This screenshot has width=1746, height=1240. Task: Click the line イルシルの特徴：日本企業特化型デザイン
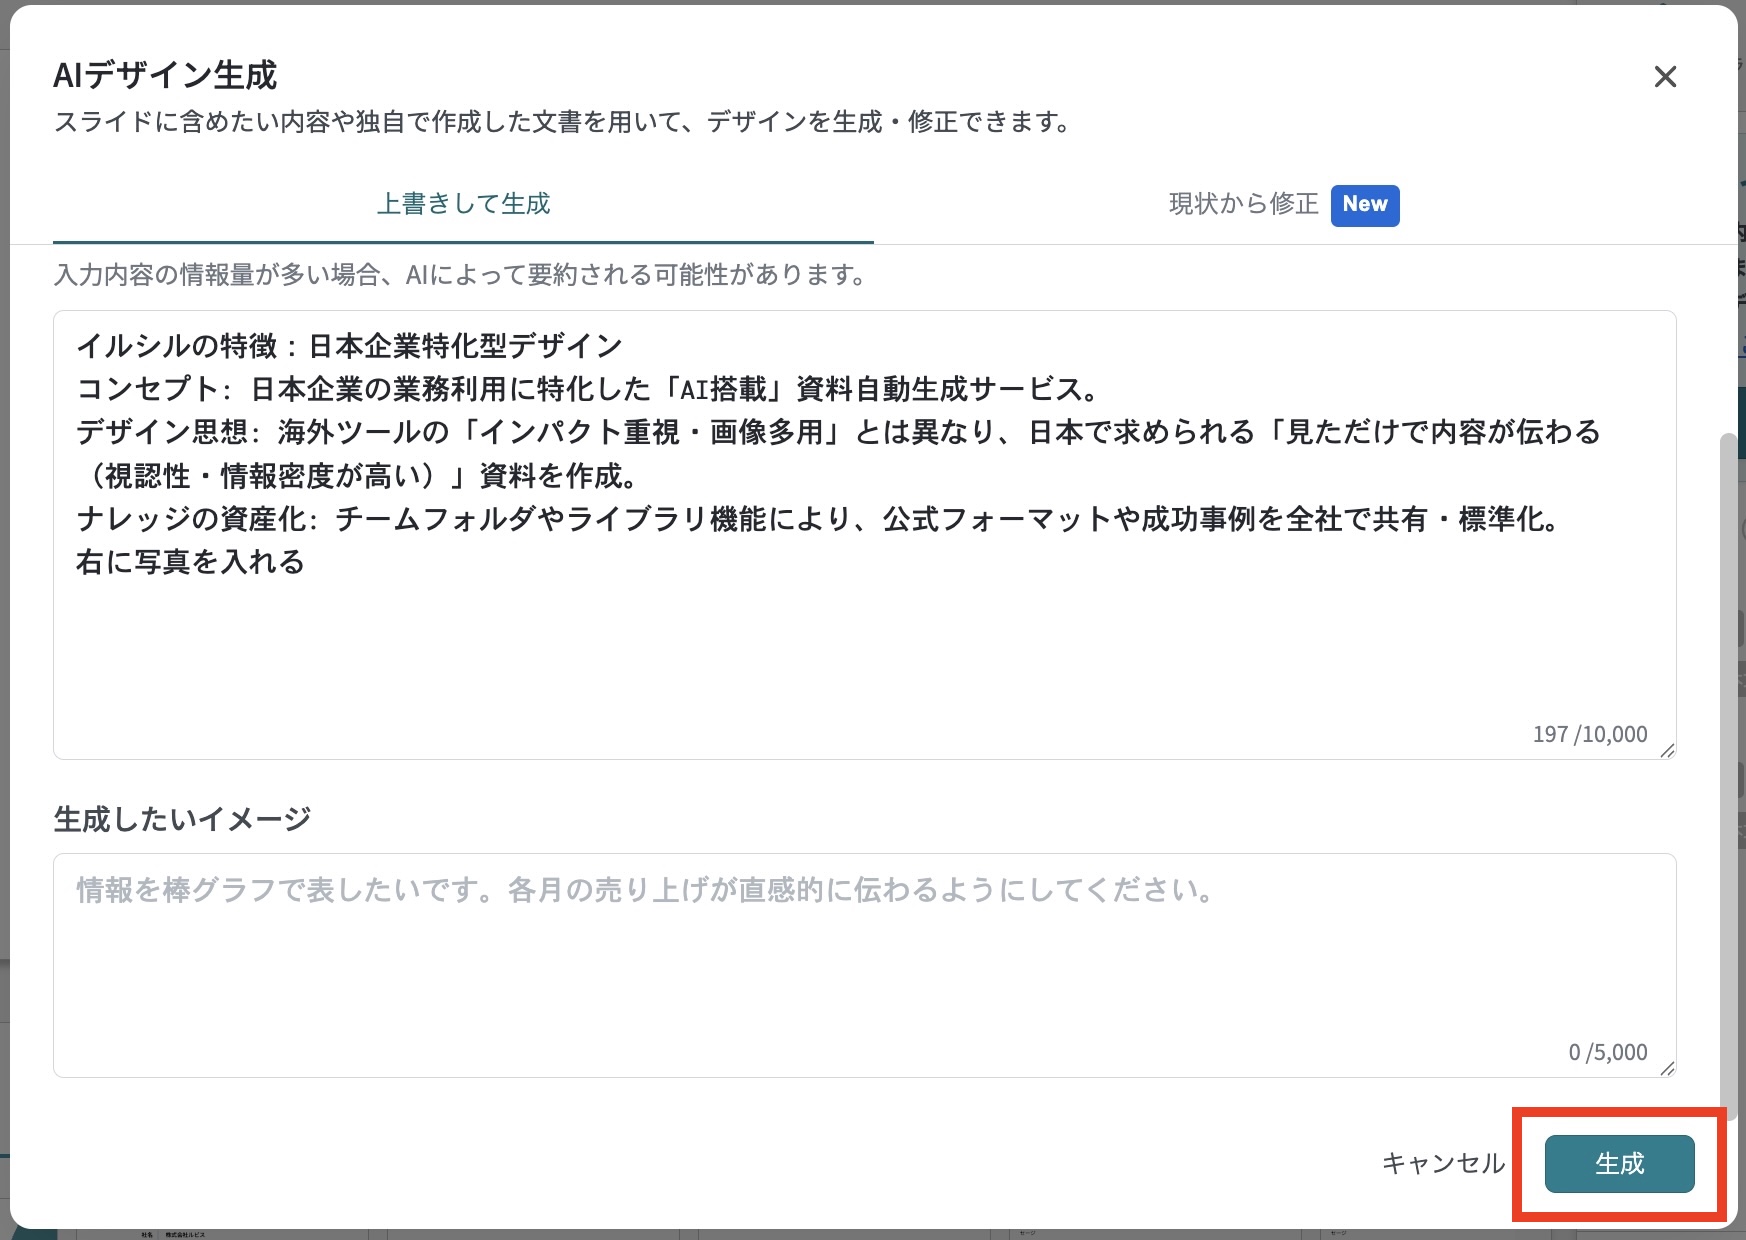350,346
